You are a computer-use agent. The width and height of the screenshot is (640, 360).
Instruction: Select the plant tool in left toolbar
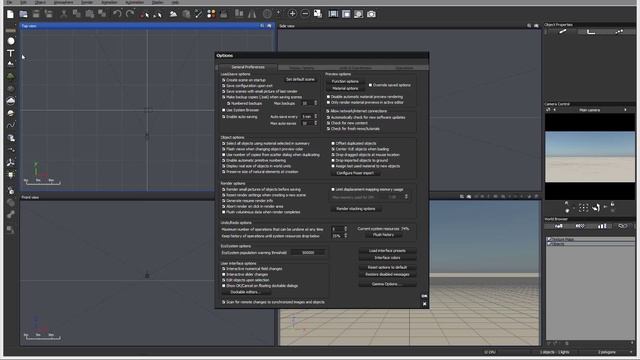pos(11,77)
